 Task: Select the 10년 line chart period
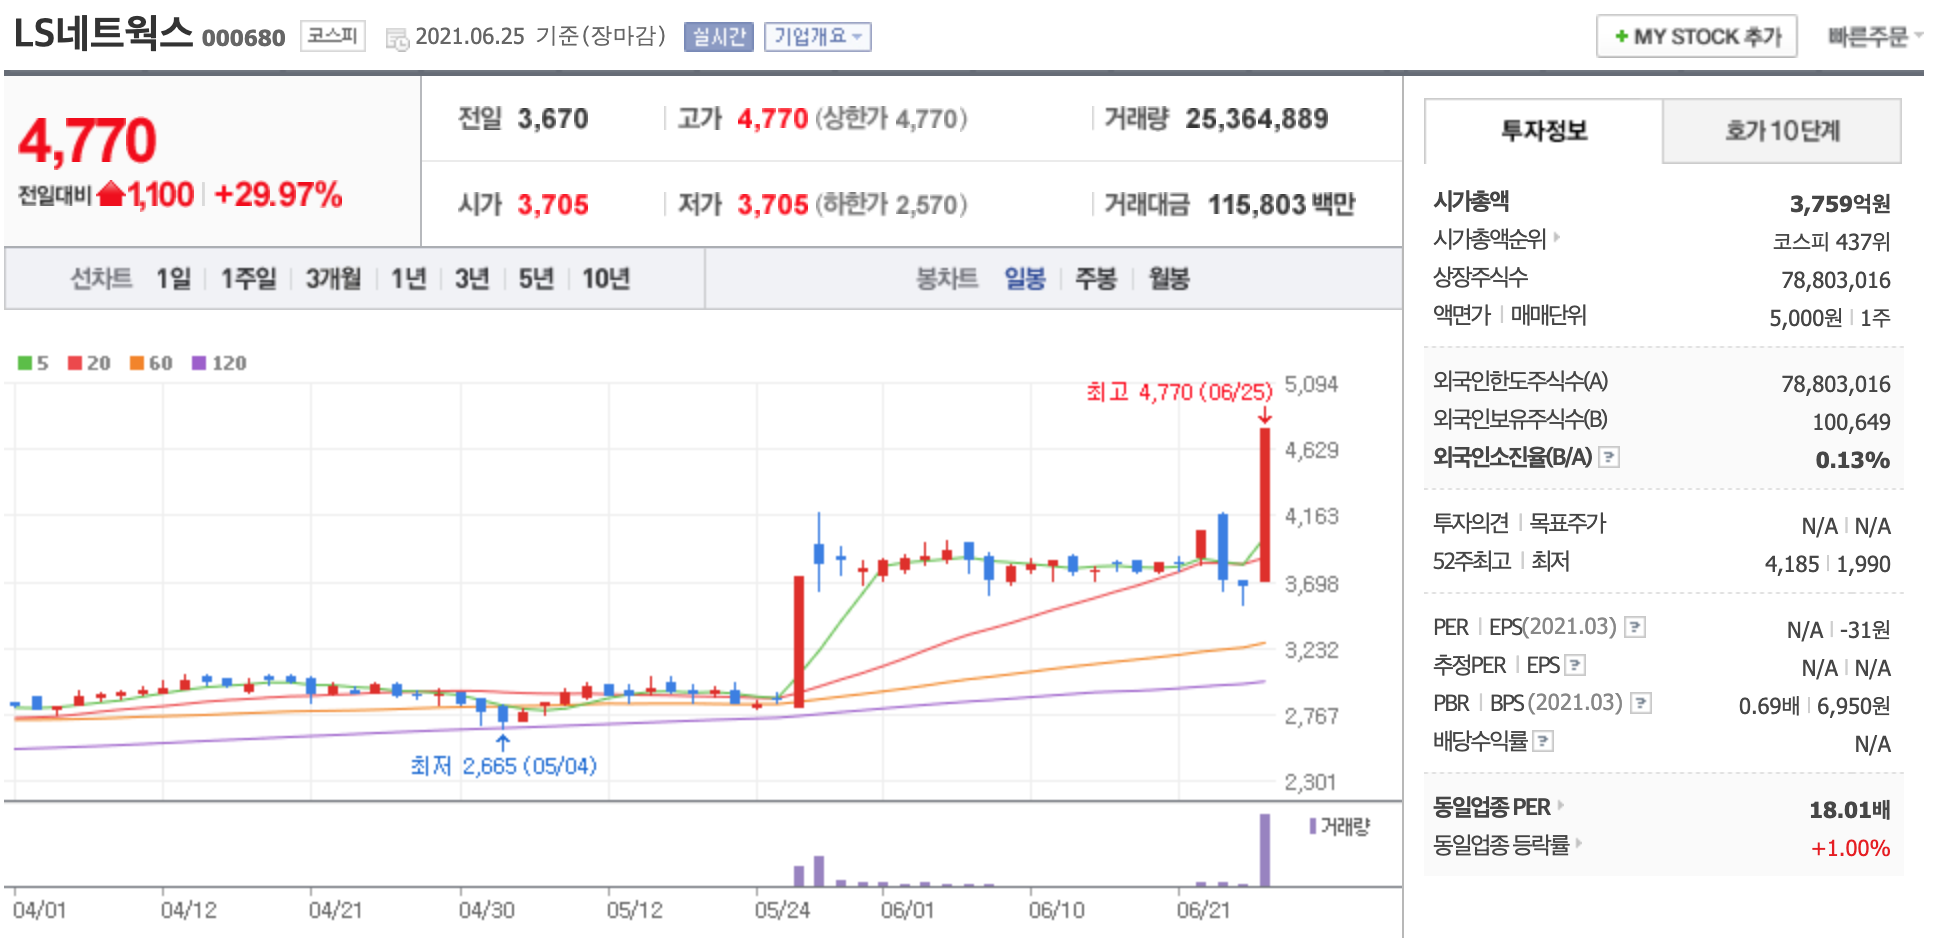point(606,278)
